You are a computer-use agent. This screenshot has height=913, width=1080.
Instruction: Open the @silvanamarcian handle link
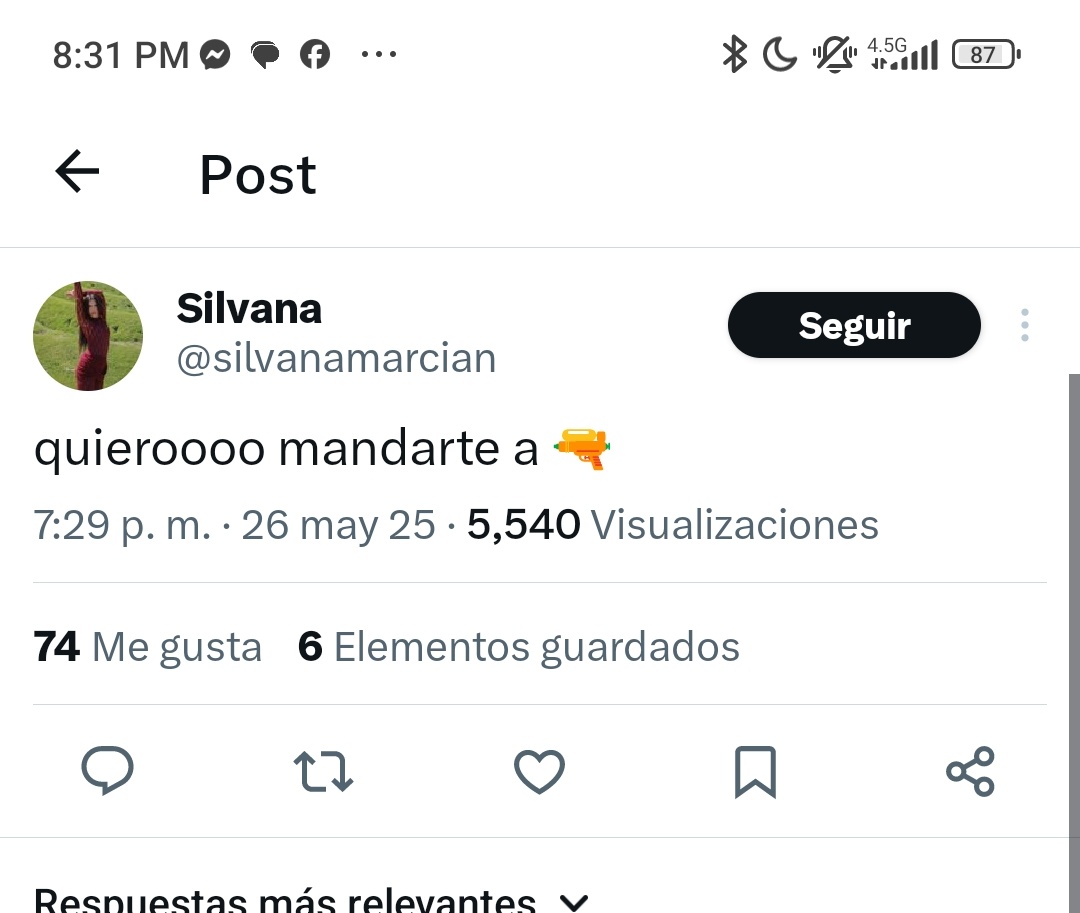coord(336,358)
